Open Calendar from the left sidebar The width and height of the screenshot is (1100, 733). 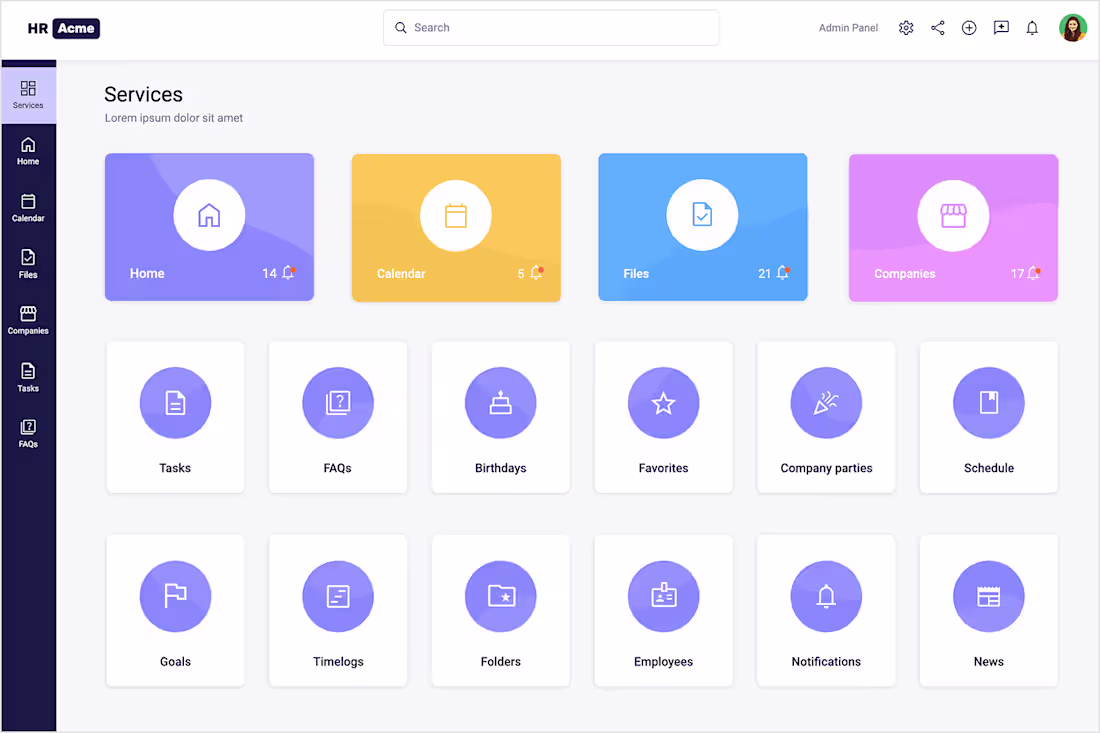click(28, 208)
